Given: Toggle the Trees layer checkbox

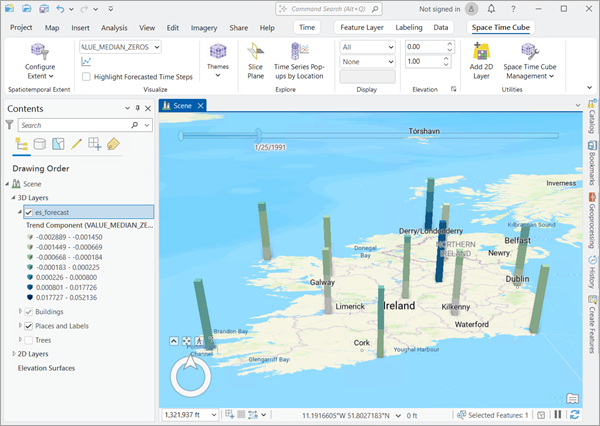Looking at the screenshot, I should click(29, 340).
